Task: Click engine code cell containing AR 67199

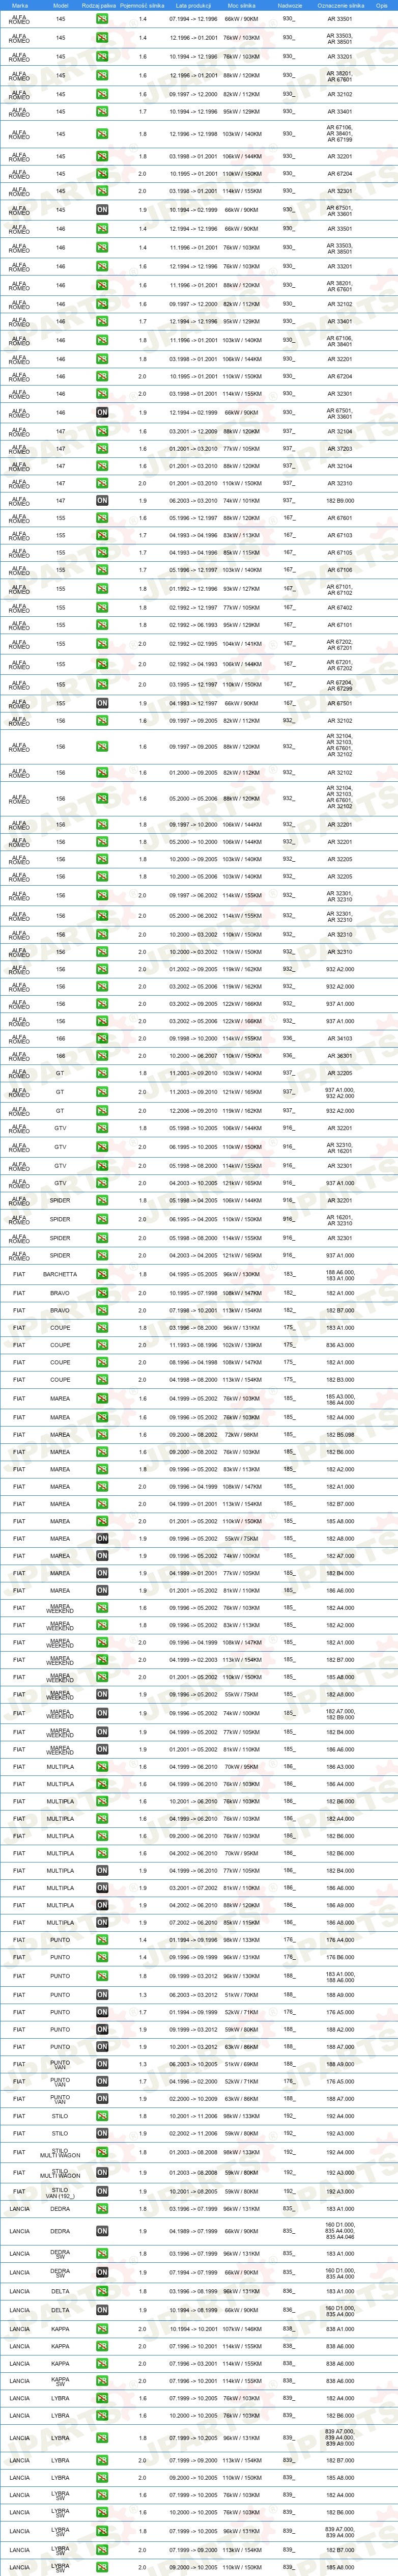Action: tap(340, 134)
